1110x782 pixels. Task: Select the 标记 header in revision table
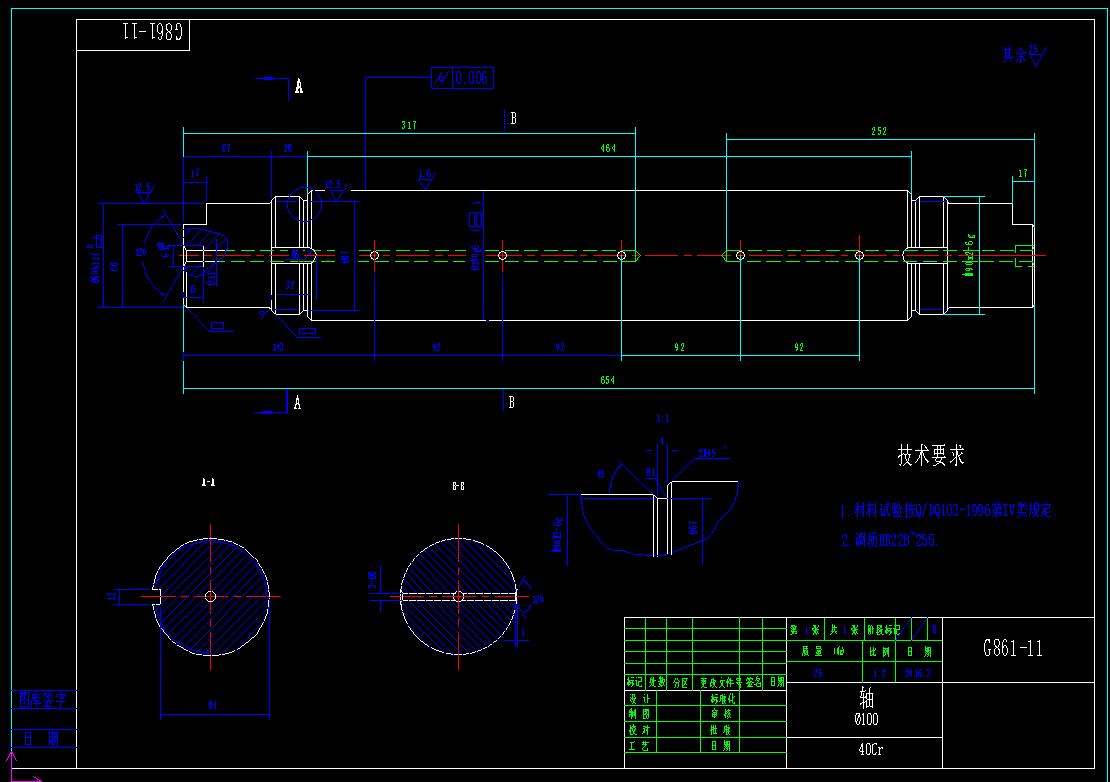634,682
